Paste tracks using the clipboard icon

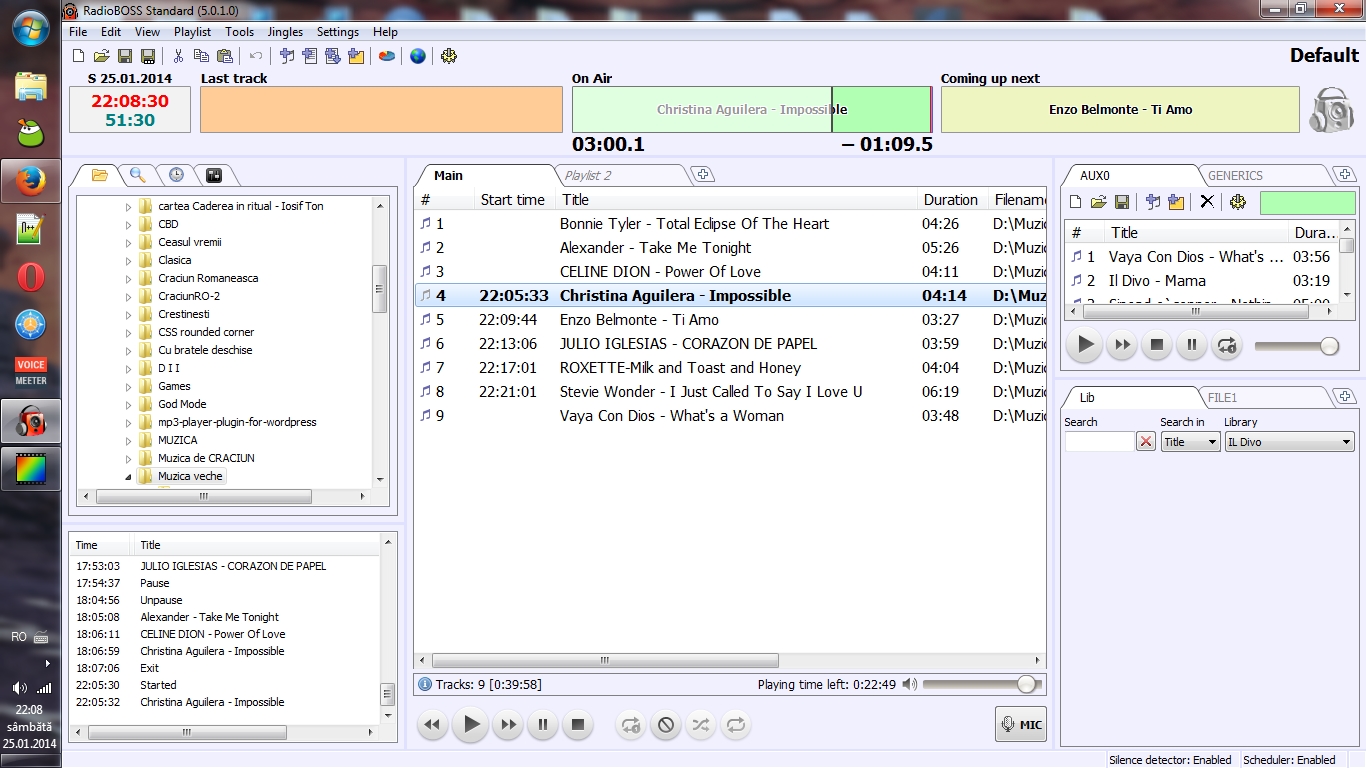point(224,56)
